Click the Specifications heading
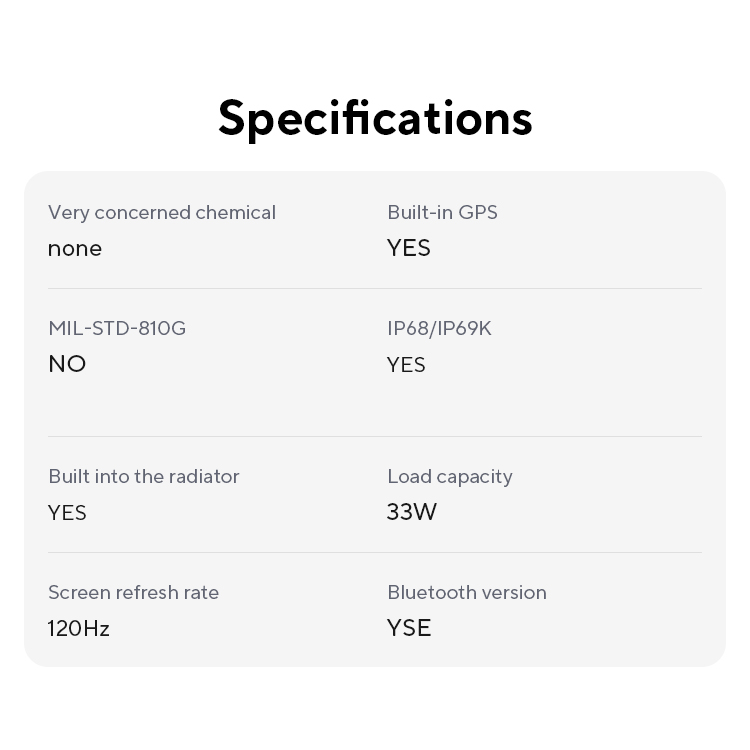Screen dimensions: 750x750 point(375,118)
